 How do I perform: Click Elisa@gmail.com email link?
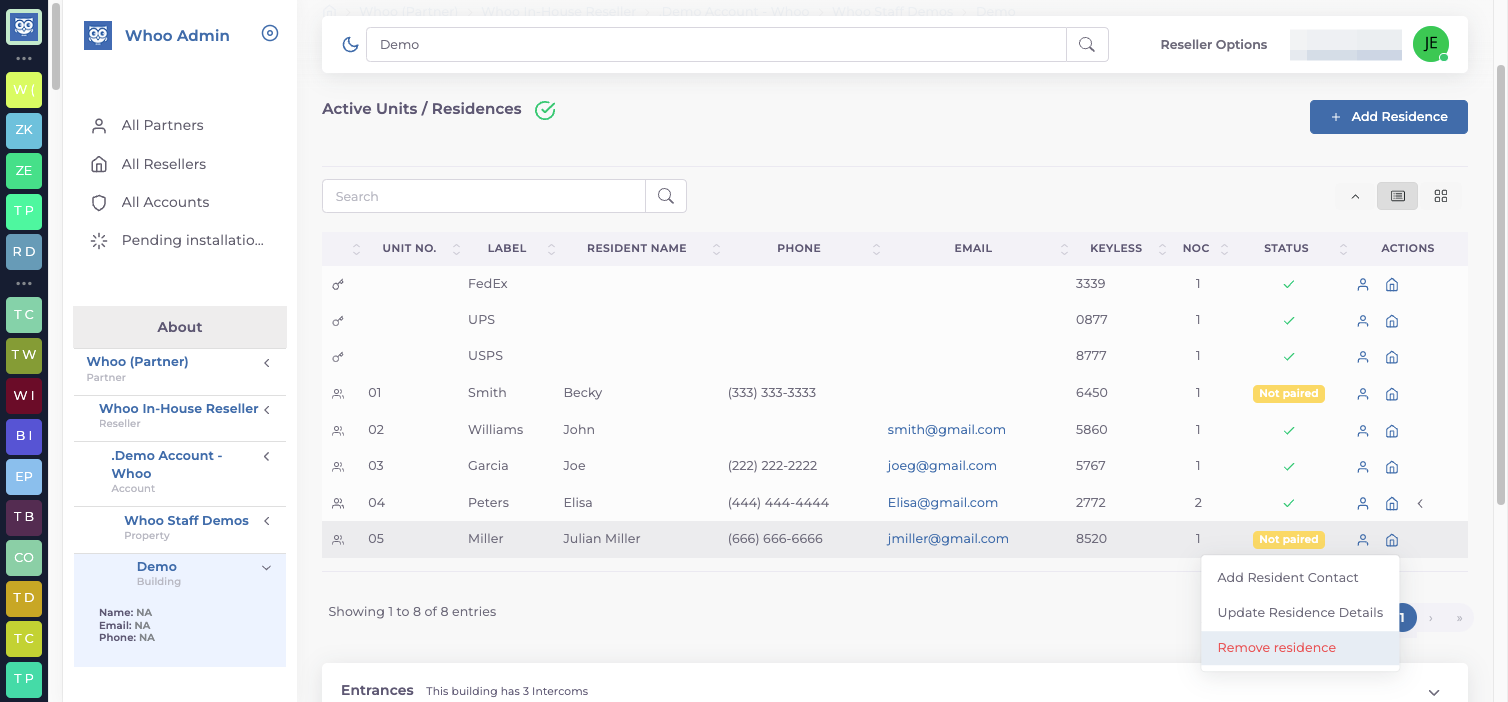point(942,503)
